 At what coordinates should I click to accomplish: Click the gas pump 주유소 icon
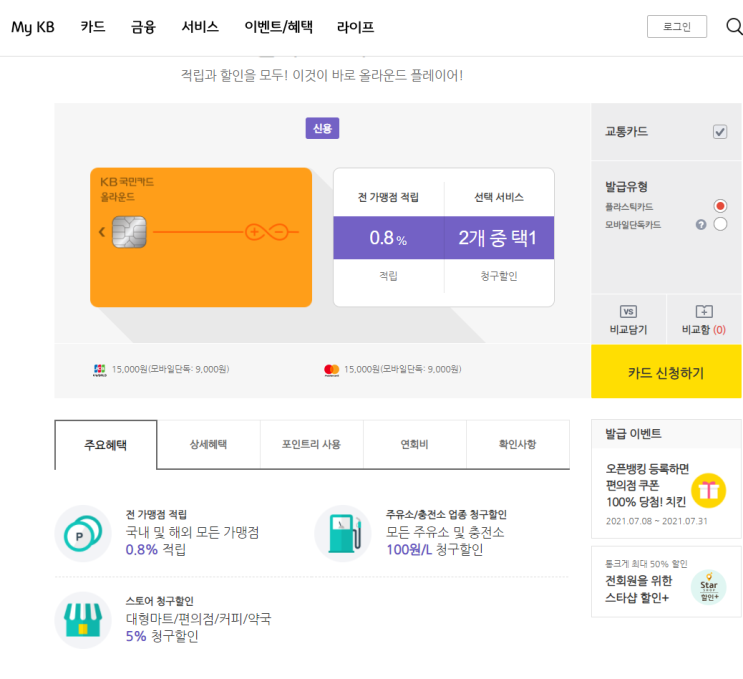click(343, 534)
